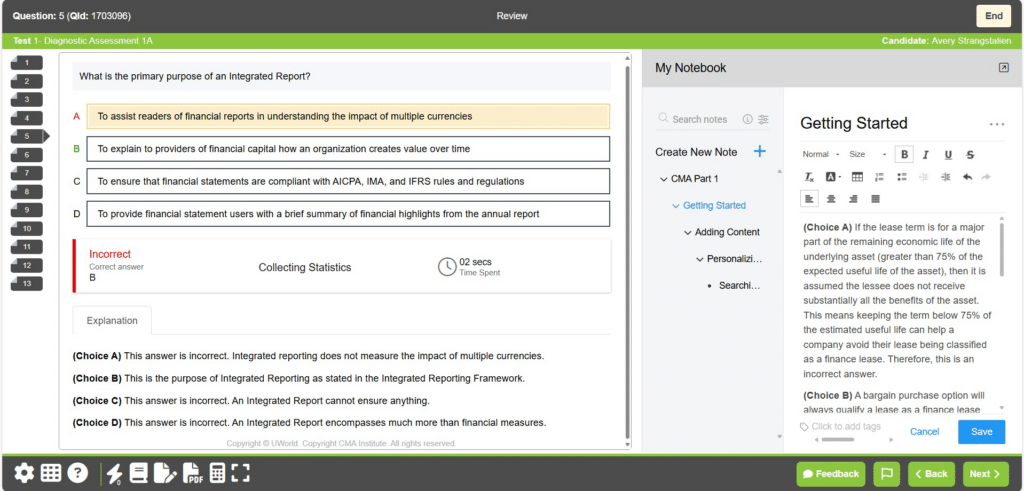Image resolution: width=1024 pixels, height=491 pixels.
Task: Go to question 9 in sidebar
Action: coord(27,210)
